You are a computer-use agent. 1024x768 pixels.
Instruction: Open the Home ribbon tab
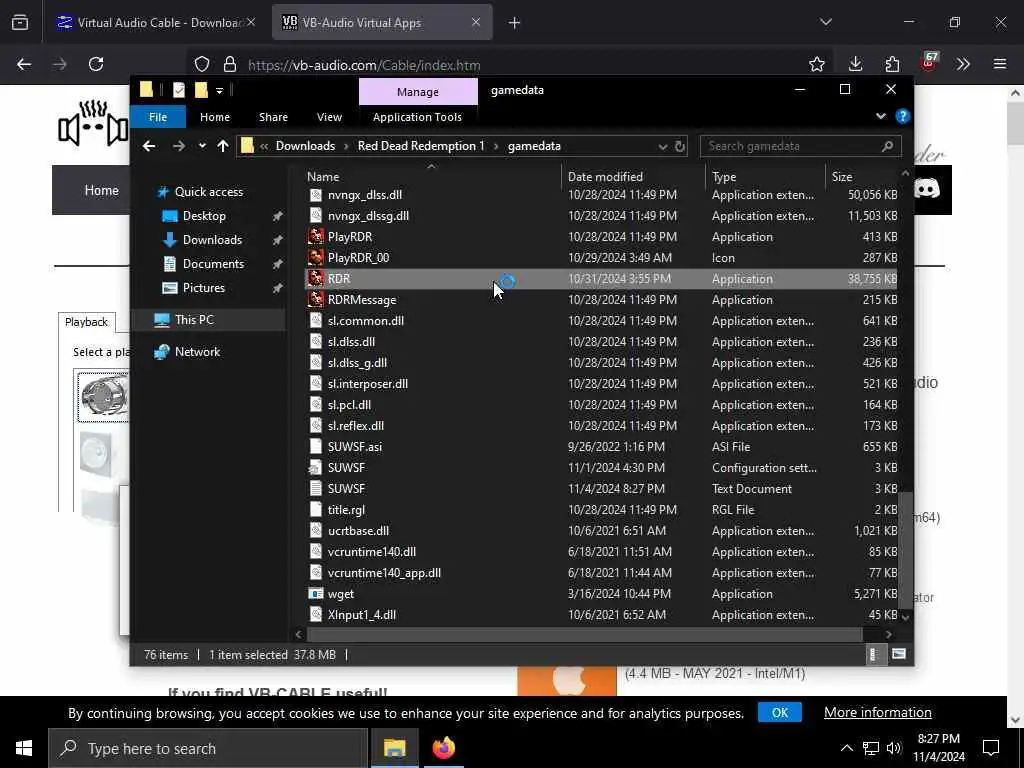tap(215, 117)
